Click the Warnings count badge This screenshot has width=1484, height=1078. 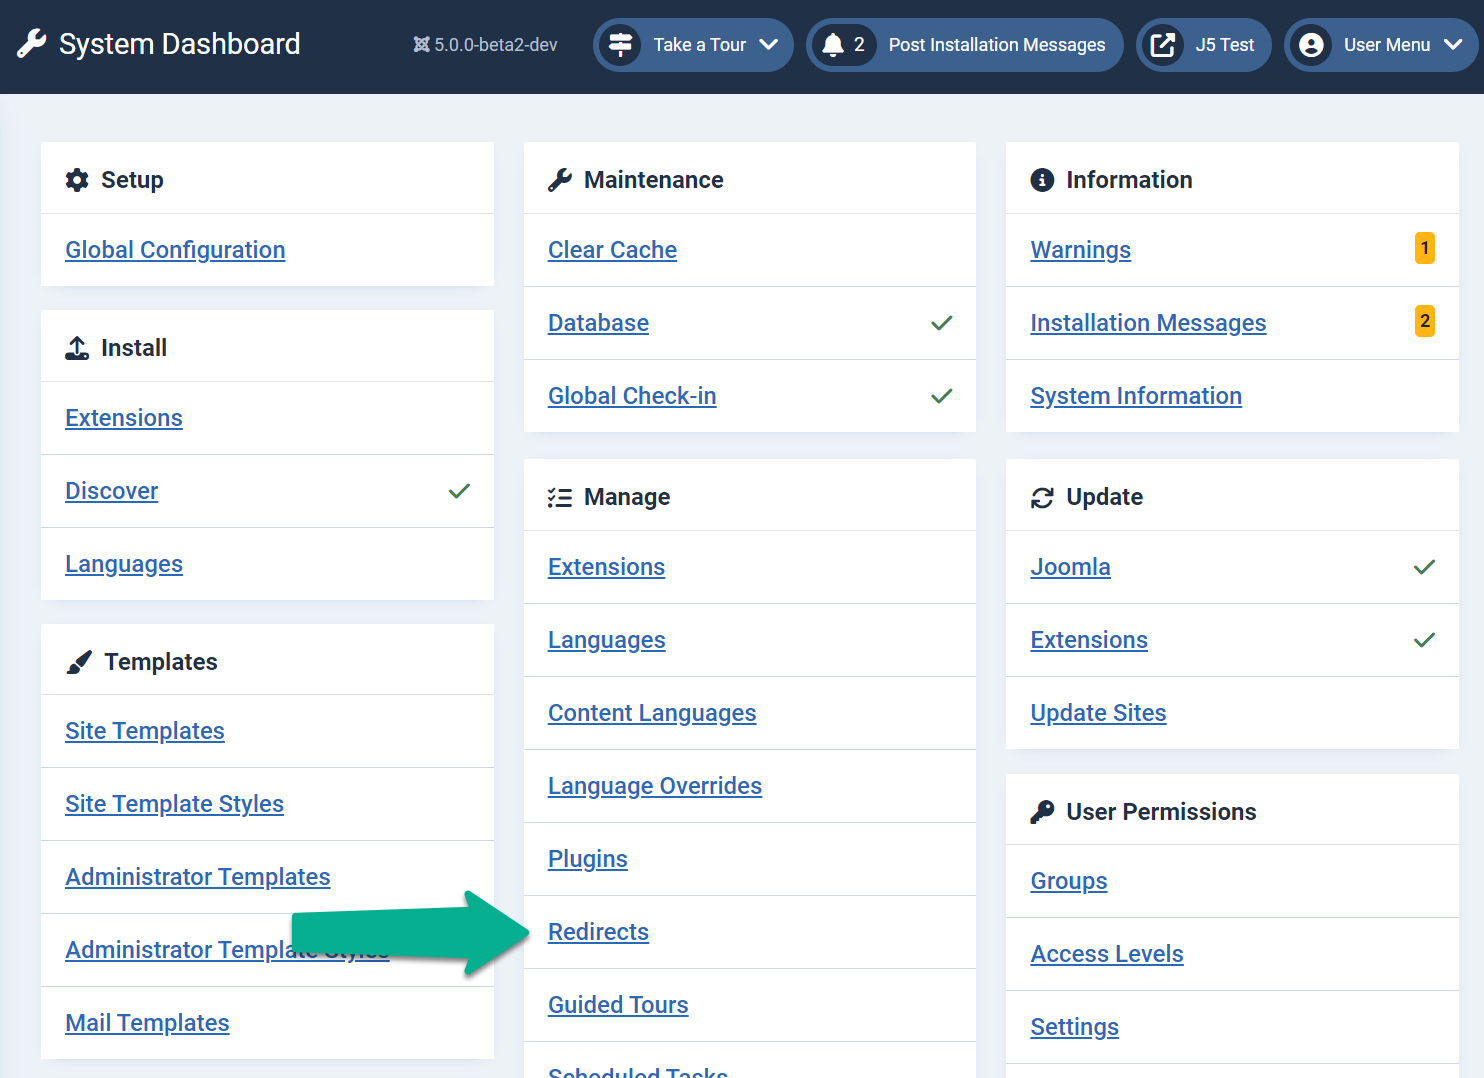tap(1425, 248)
